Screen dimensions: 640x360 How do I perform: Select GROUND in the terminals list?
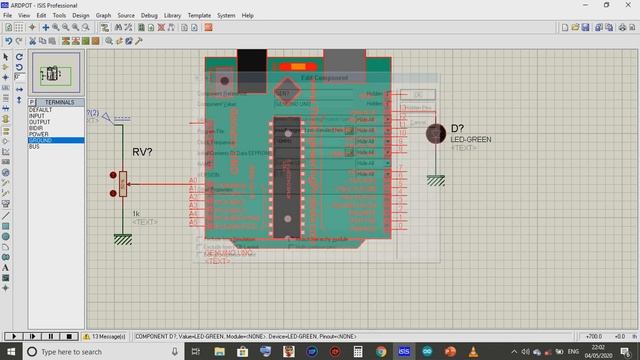pyautogui.click(x=56, y=140)
